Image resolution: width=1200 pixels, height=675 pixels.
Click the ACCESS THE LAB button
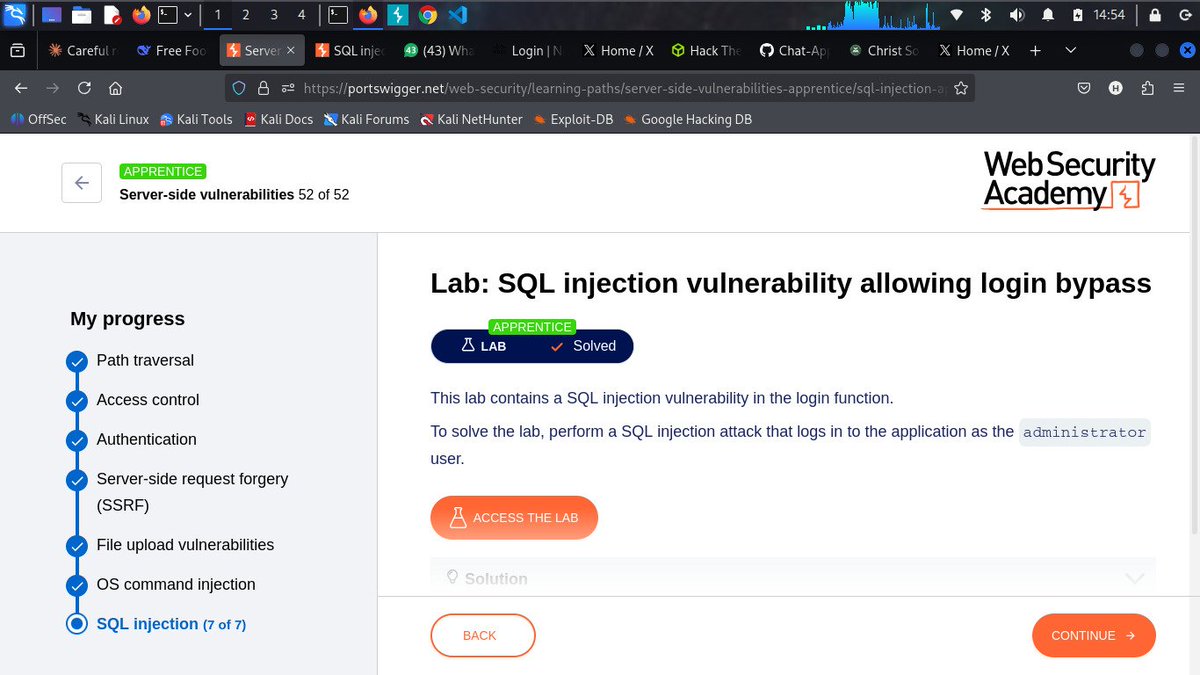point(514,517)
